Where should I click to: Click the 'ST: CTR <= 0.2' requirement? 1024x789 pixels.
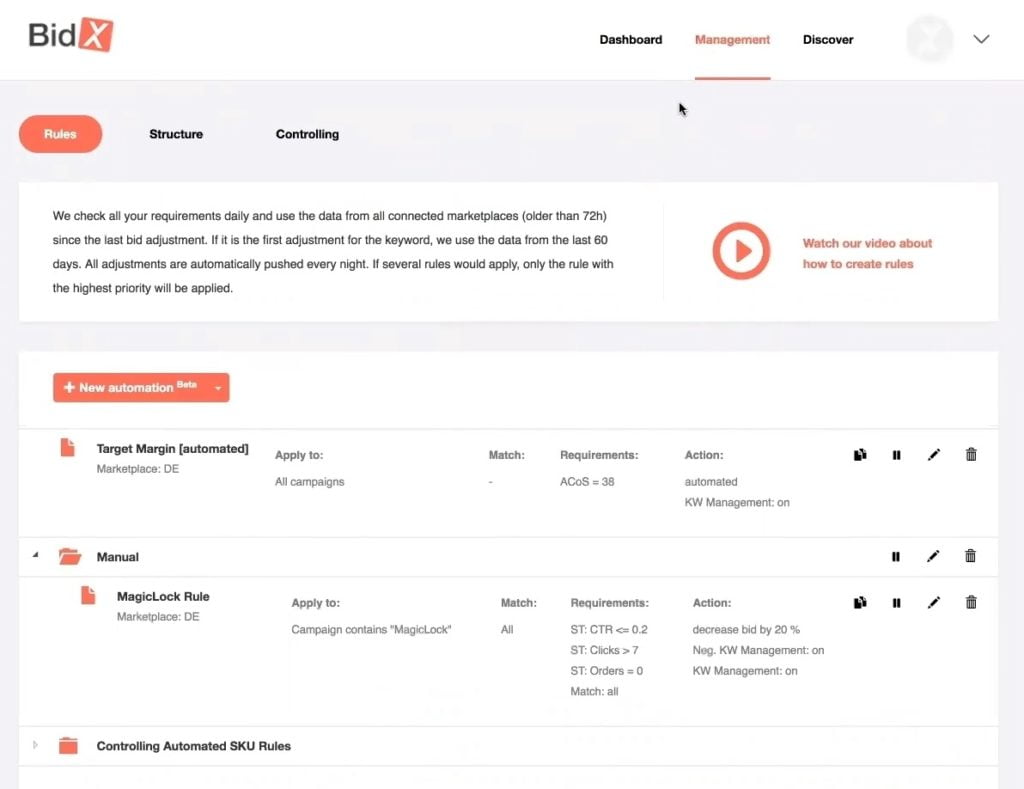click(x=609, y=630)
